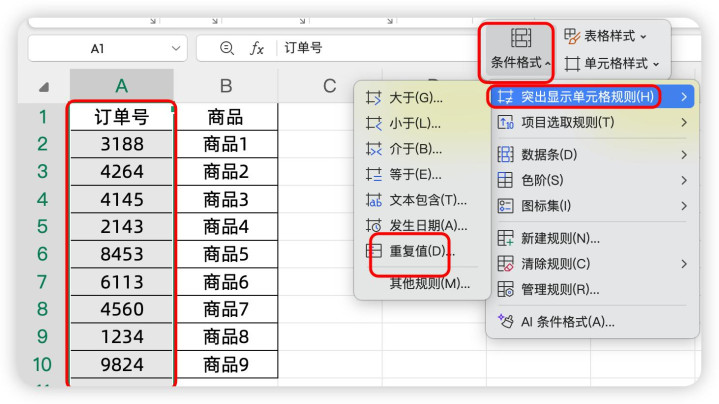
Task: Select row header 10
Action: (x=42, y=365)
